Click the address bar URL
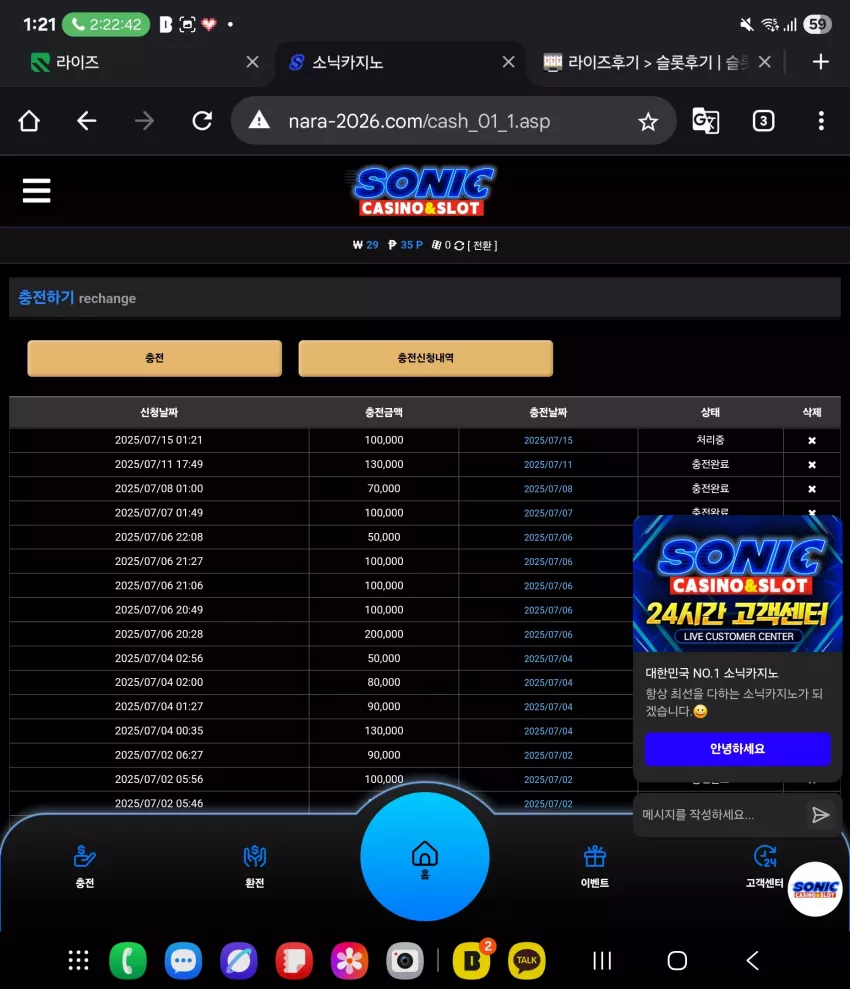Viewport: 850px width, 989px height. [x=419, y=120]
